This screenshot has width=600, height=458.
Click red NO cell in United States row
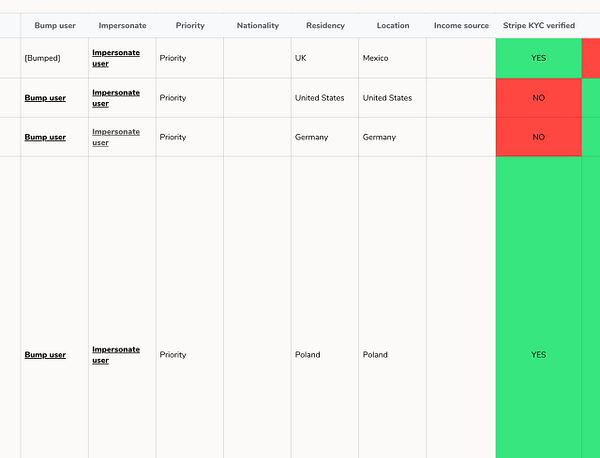539,98
